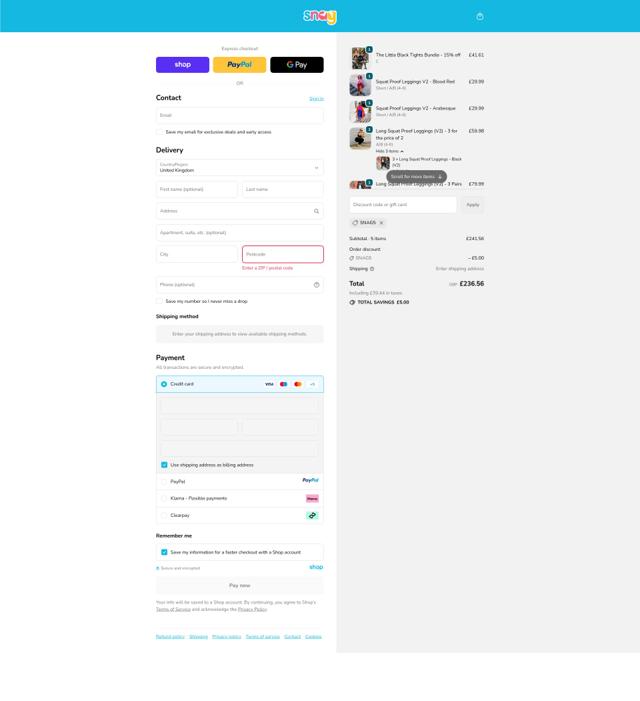Click the Sign in link

pos(316,99)
